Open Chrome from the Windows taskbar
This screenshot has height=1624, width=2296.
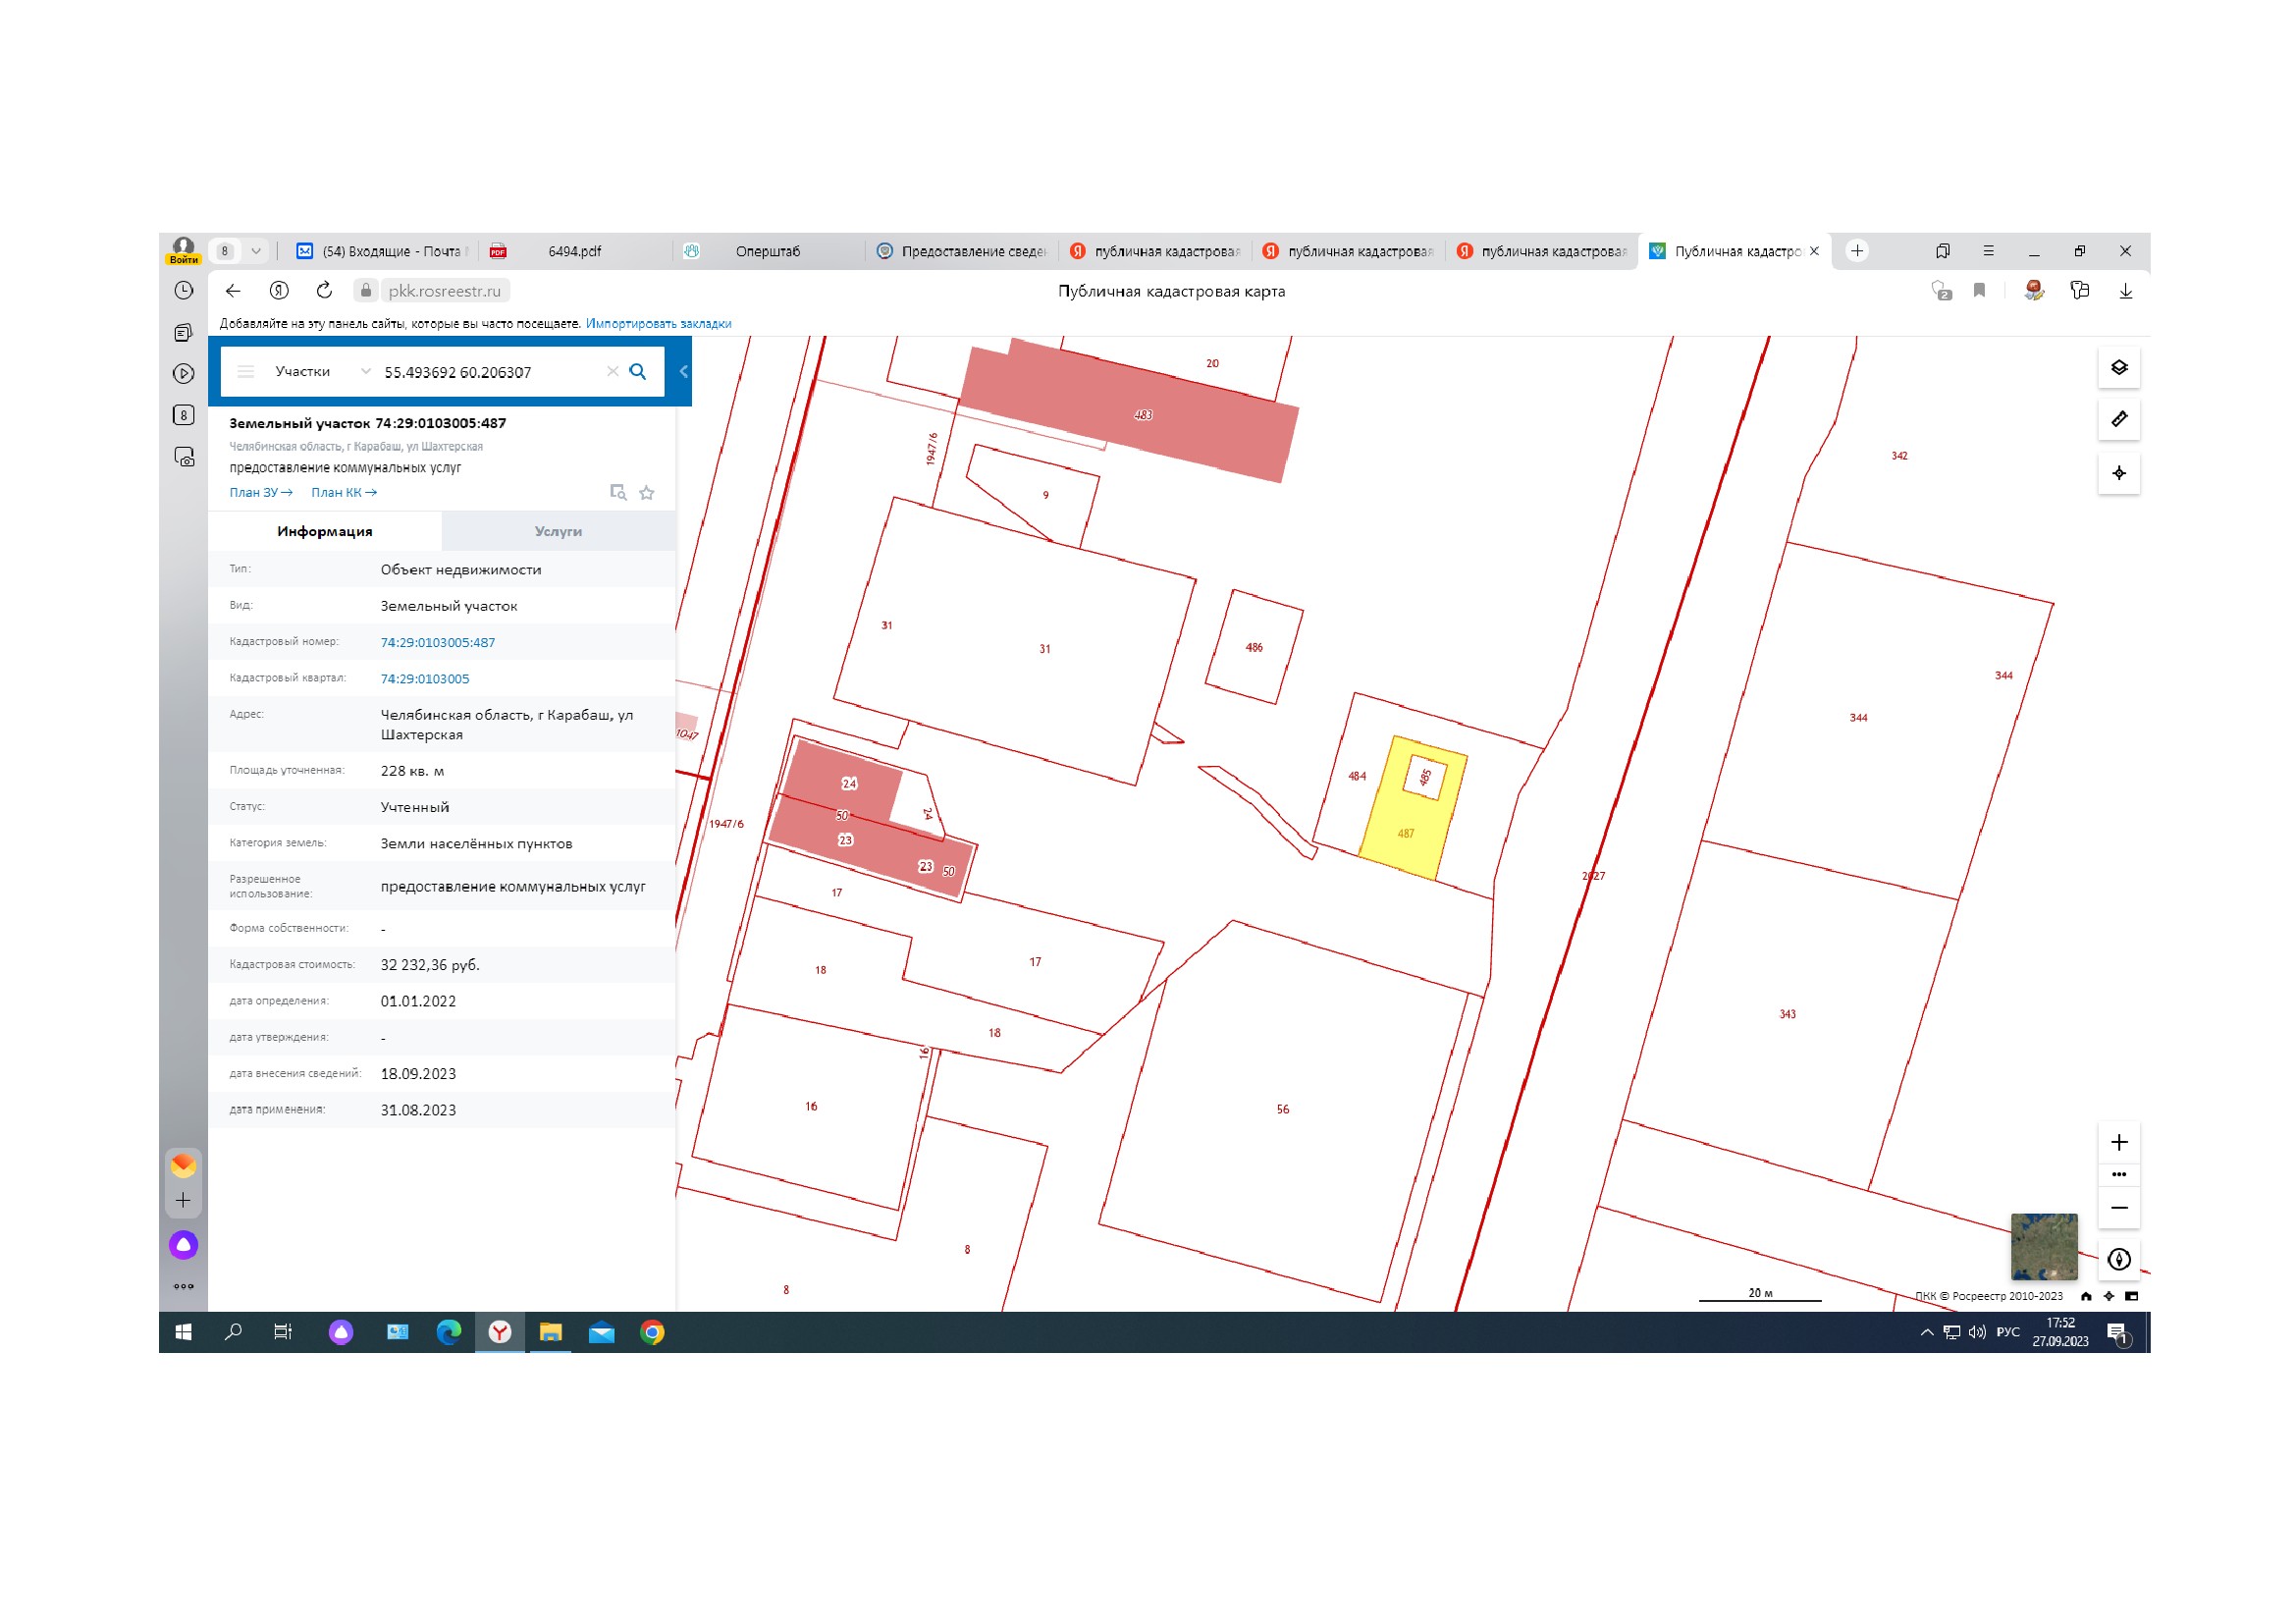click(x=652, y=1332)
